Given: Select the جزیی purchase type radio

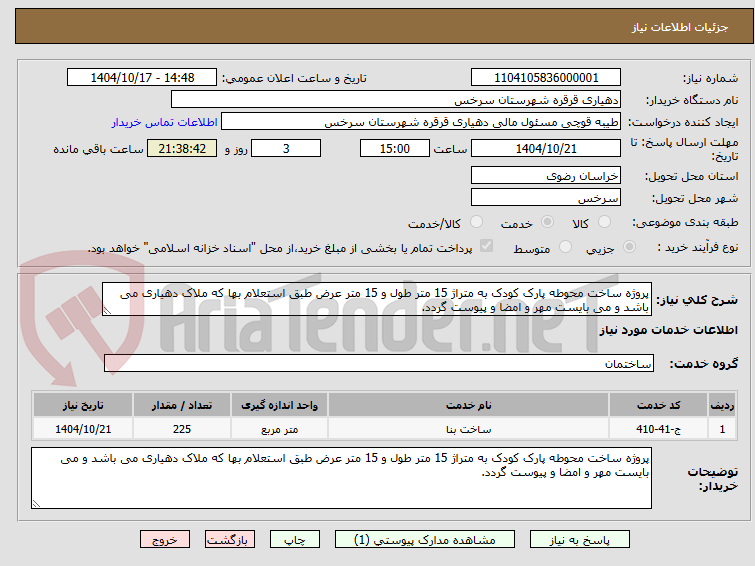Looking at the screenshot, I should [x=629, y=247].
